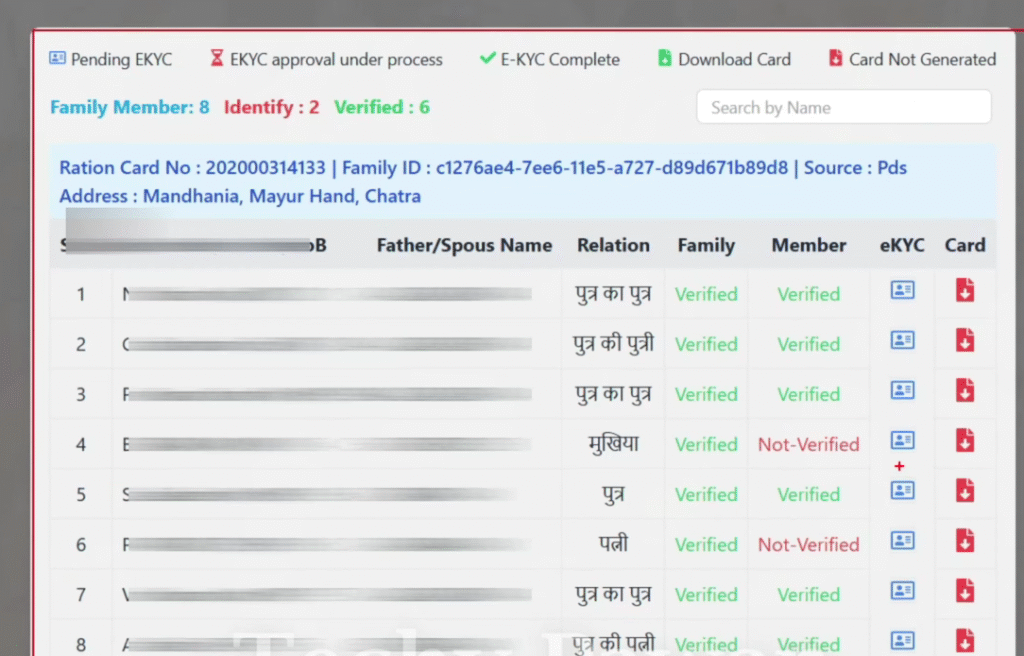Click the Family Verified status in row 1

[706, 295]
